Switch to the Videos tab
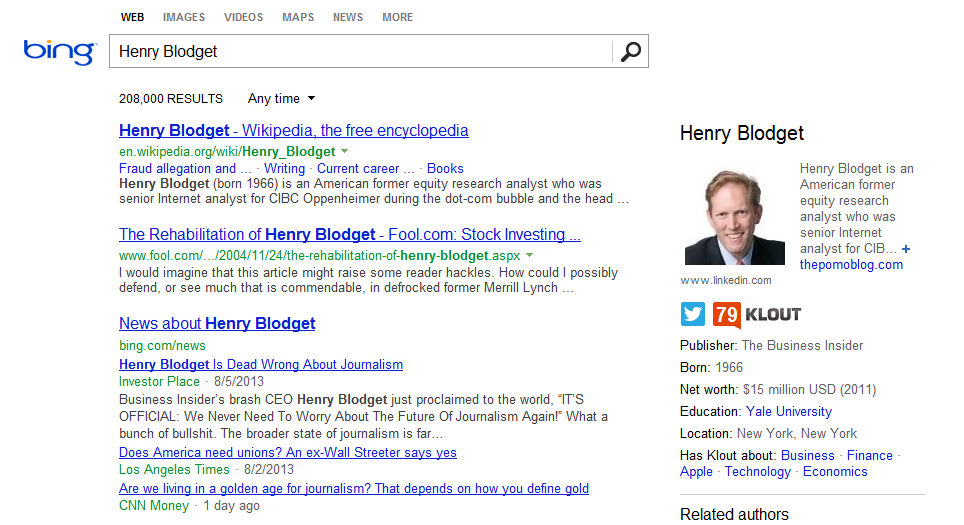Viewport: 964px width, 525px height. (x=244, y=17)
